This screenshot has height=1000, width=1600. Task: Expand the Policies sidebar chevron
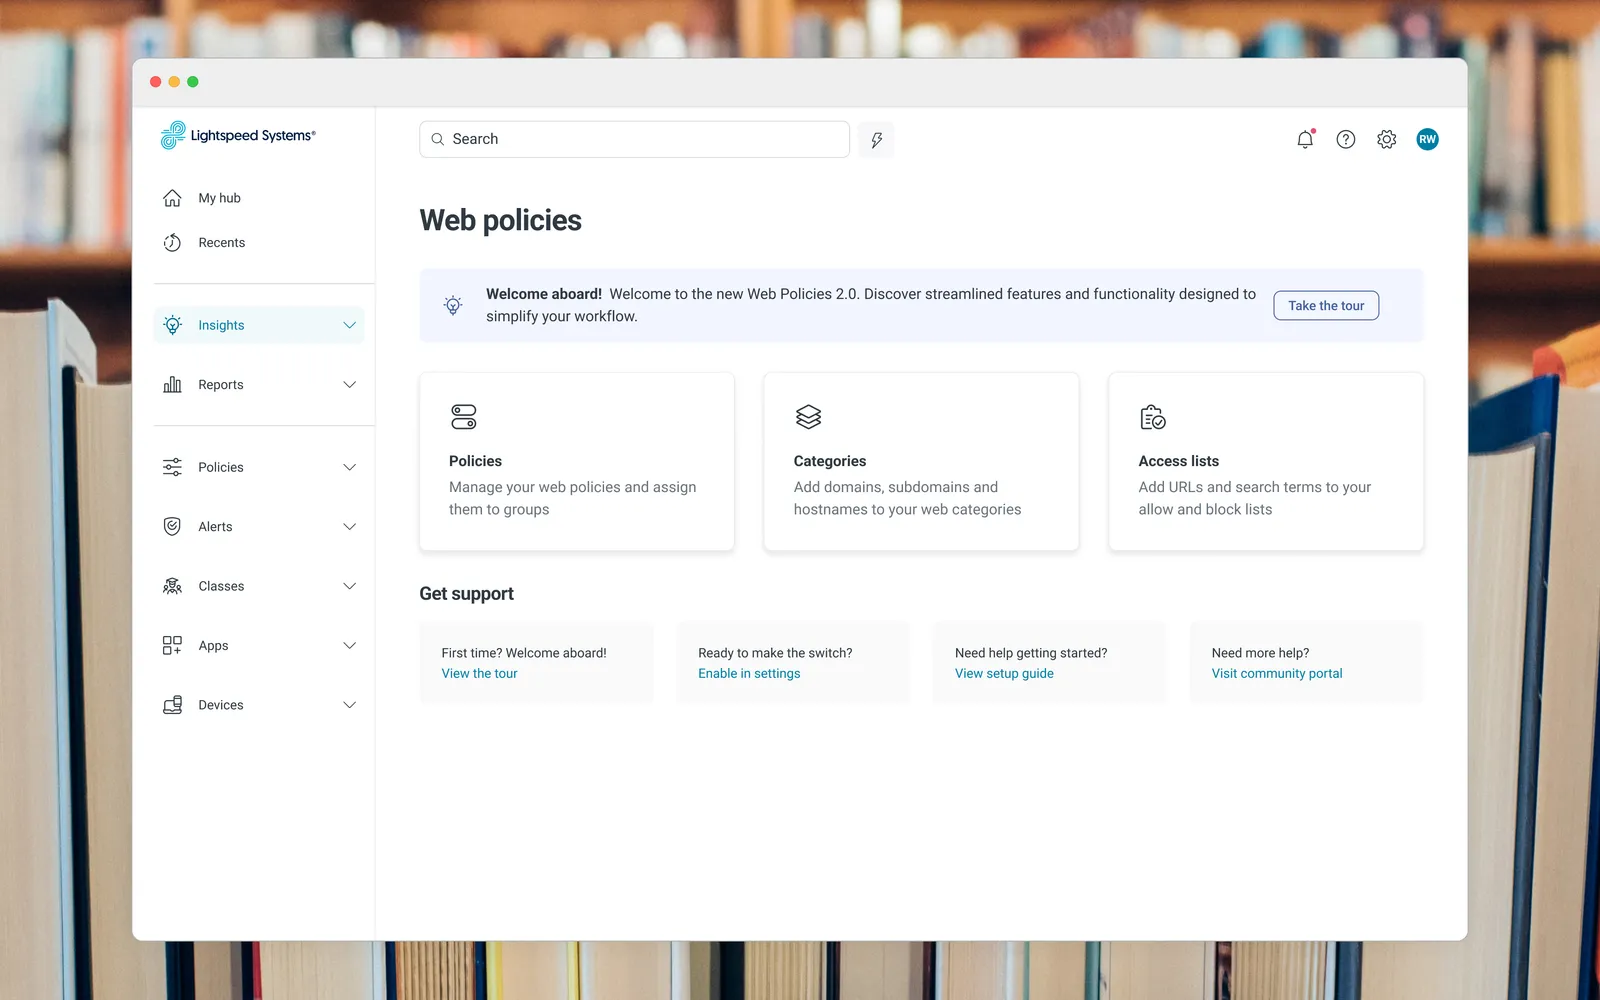349,467
